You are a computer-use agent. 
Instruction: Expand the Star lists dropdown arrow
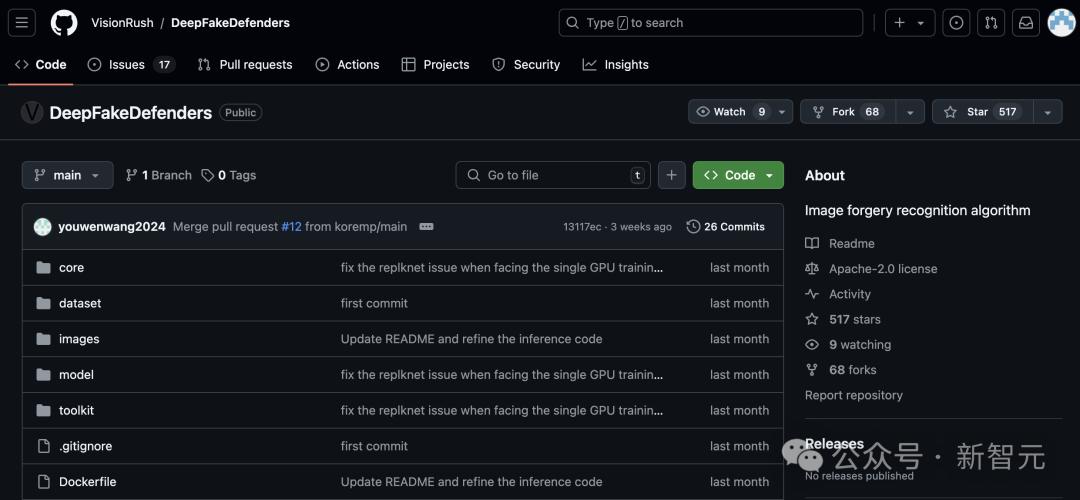tap(1047, 112)
